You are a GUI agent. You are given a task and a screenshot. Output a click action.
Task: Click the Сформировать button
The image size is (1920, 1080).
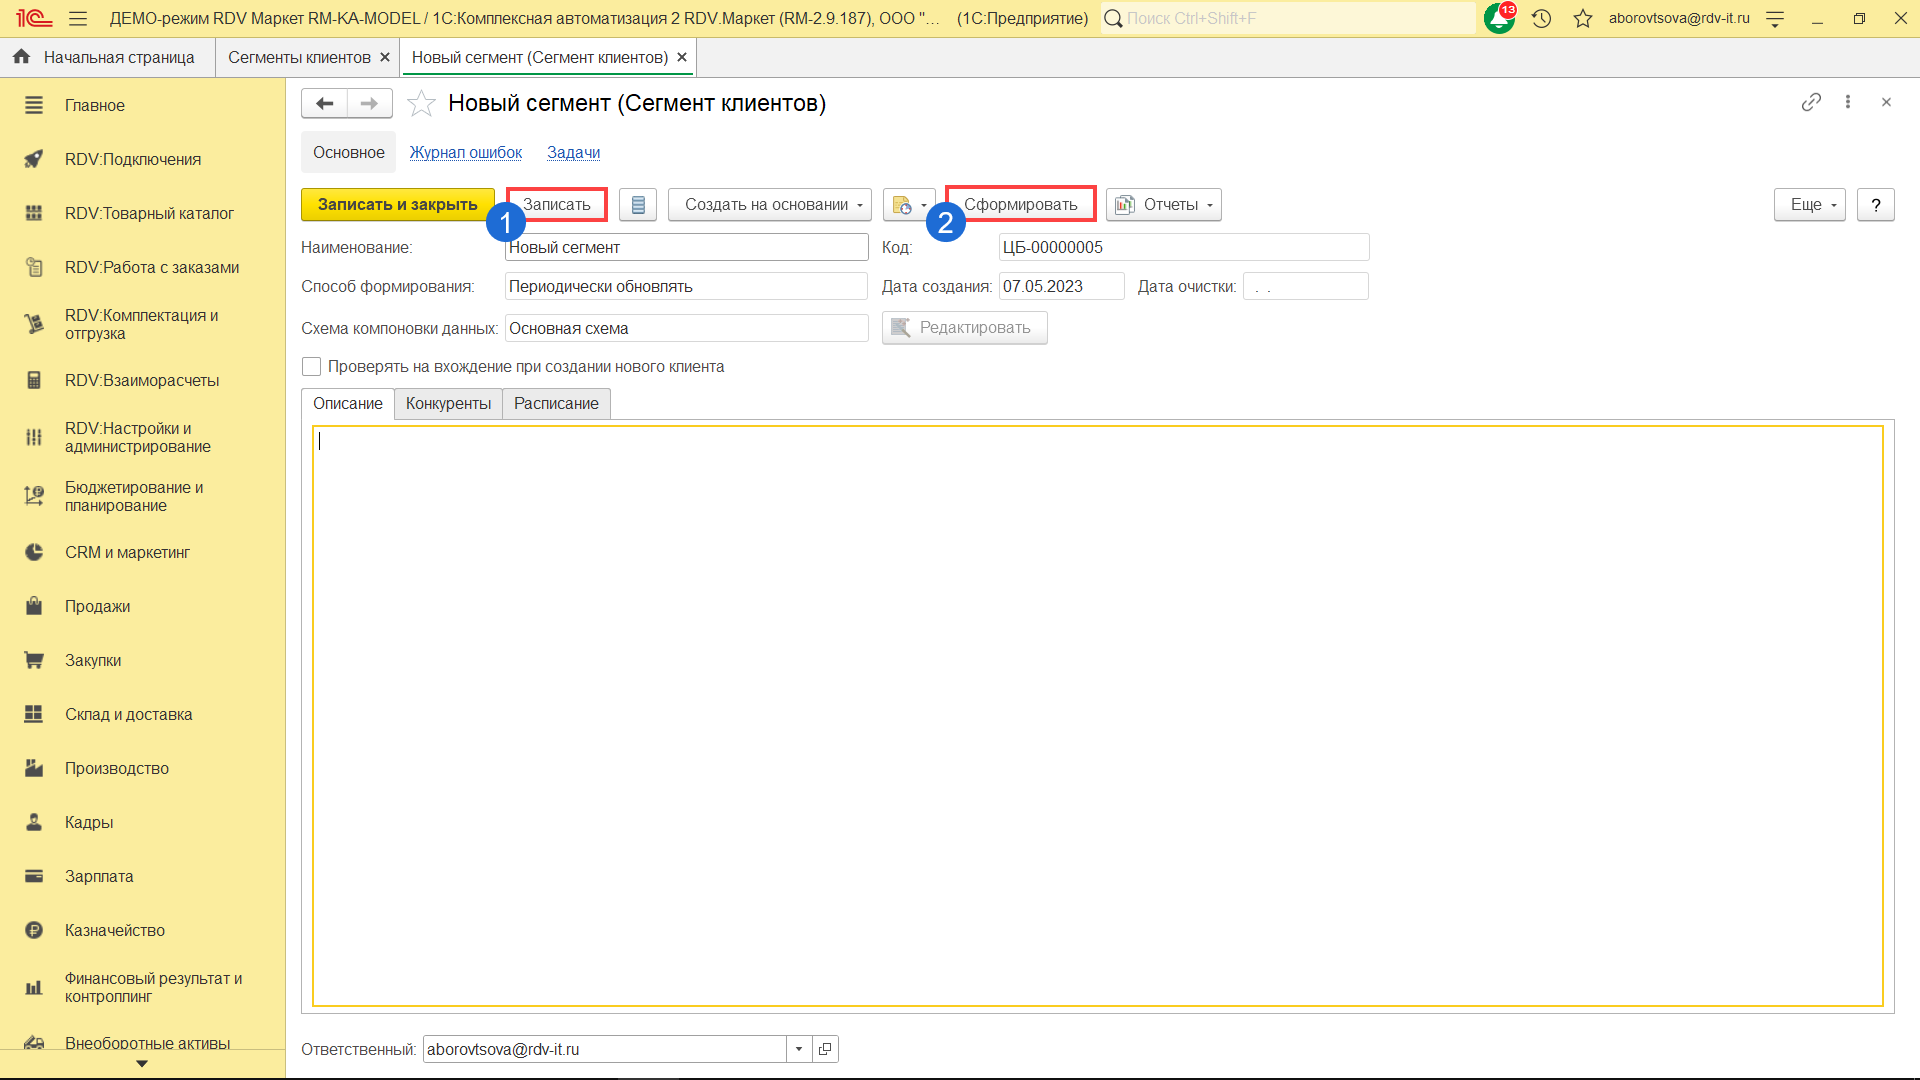(1020, 205)
